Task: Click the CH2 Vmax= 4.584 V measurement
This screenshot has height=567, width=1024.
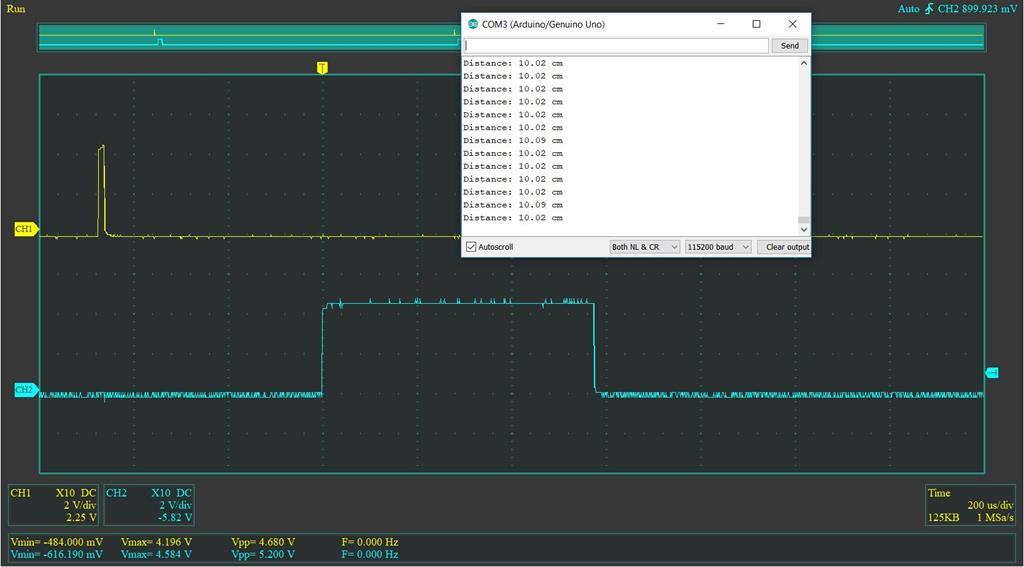Action: (156, 555)
